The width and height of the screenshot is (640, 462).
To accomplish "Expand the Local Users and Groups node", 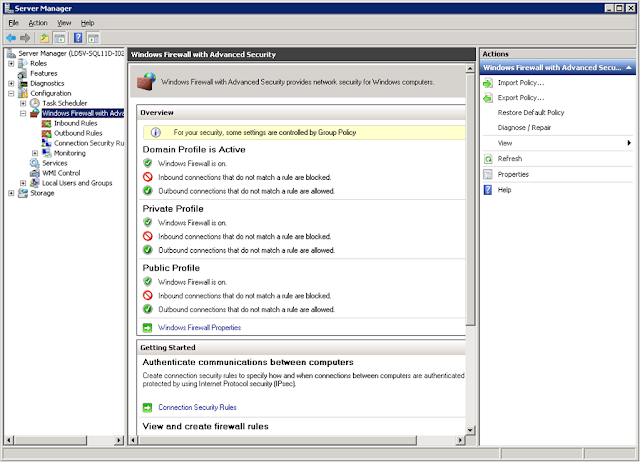I will point(23,183).
